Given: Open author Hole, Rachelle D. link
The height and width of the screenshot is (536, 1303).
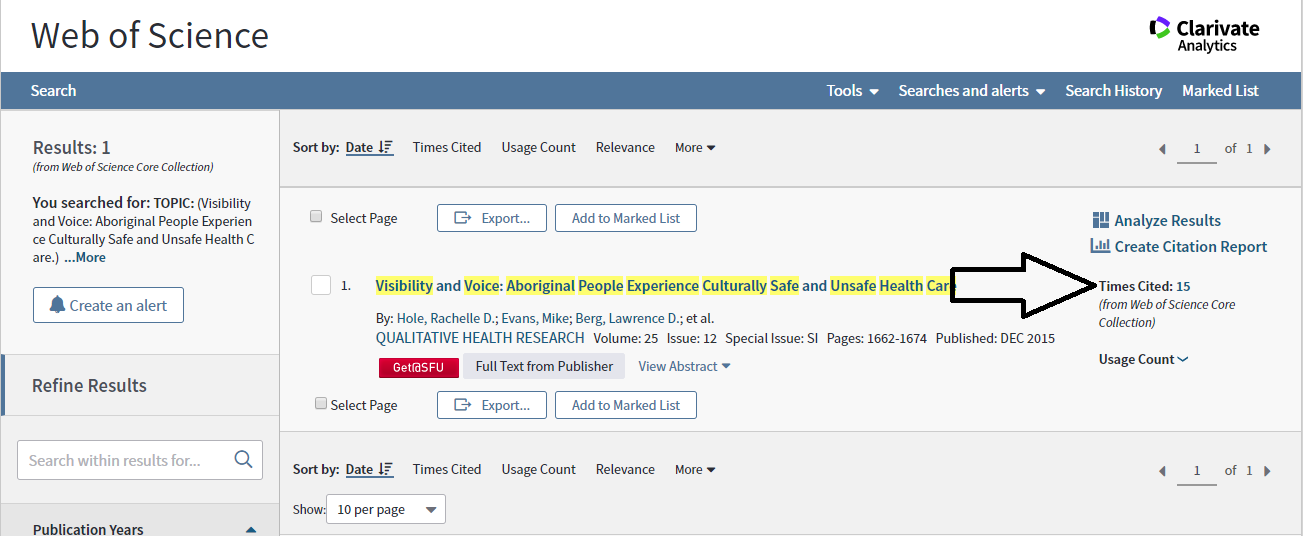Looking at the screenshot, I should click(x=445, y=318).
